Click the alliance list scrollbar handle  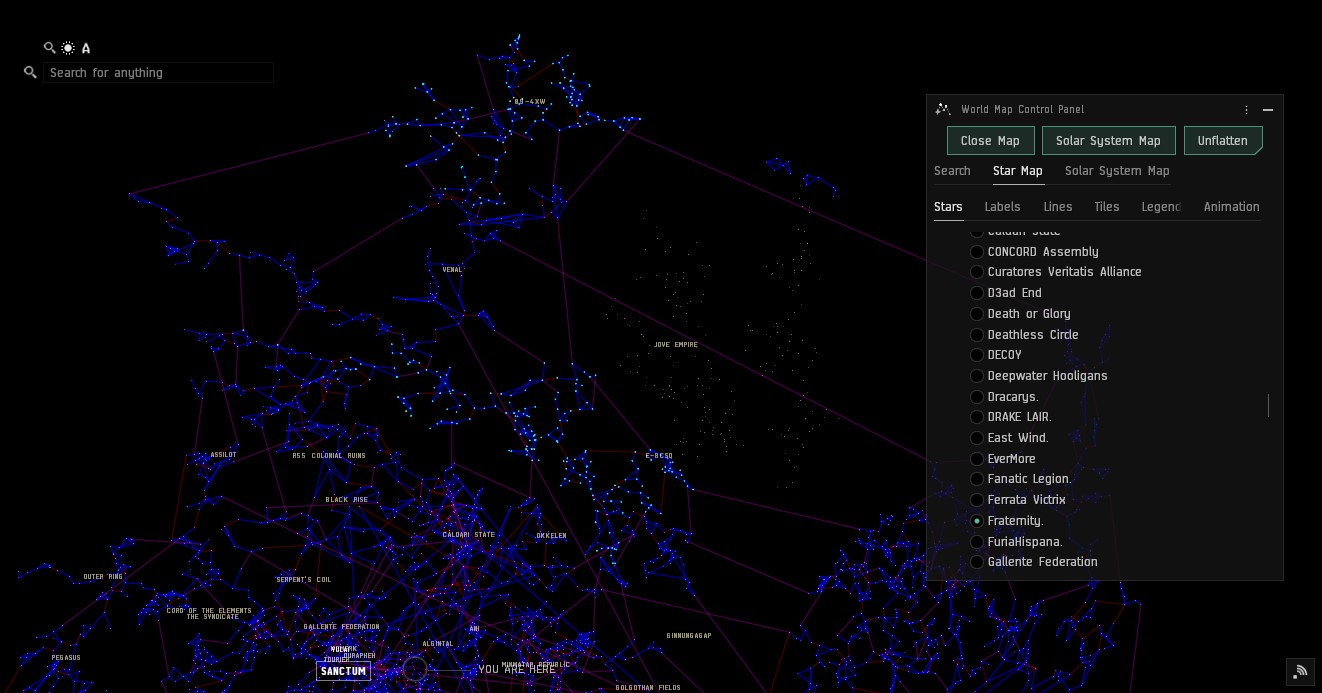[1269, 405]
